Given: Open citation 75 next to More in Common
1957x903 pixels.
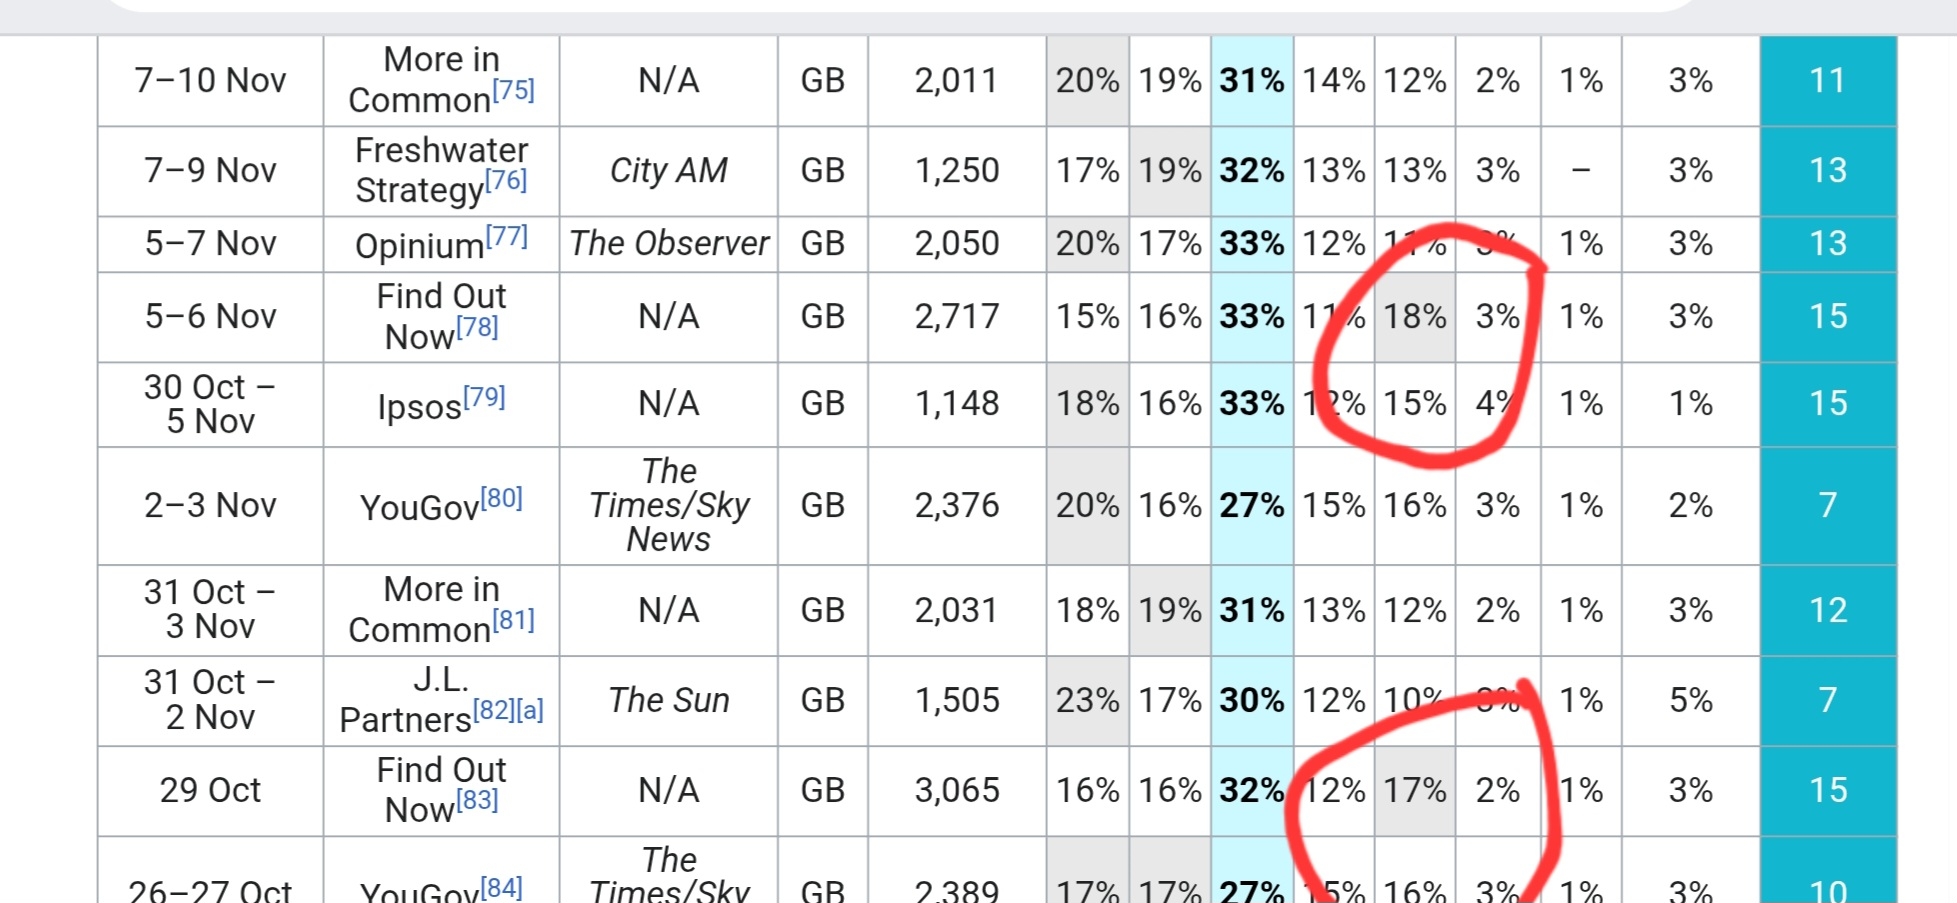Looking at the screenshot, I should (x=513, y=90).
